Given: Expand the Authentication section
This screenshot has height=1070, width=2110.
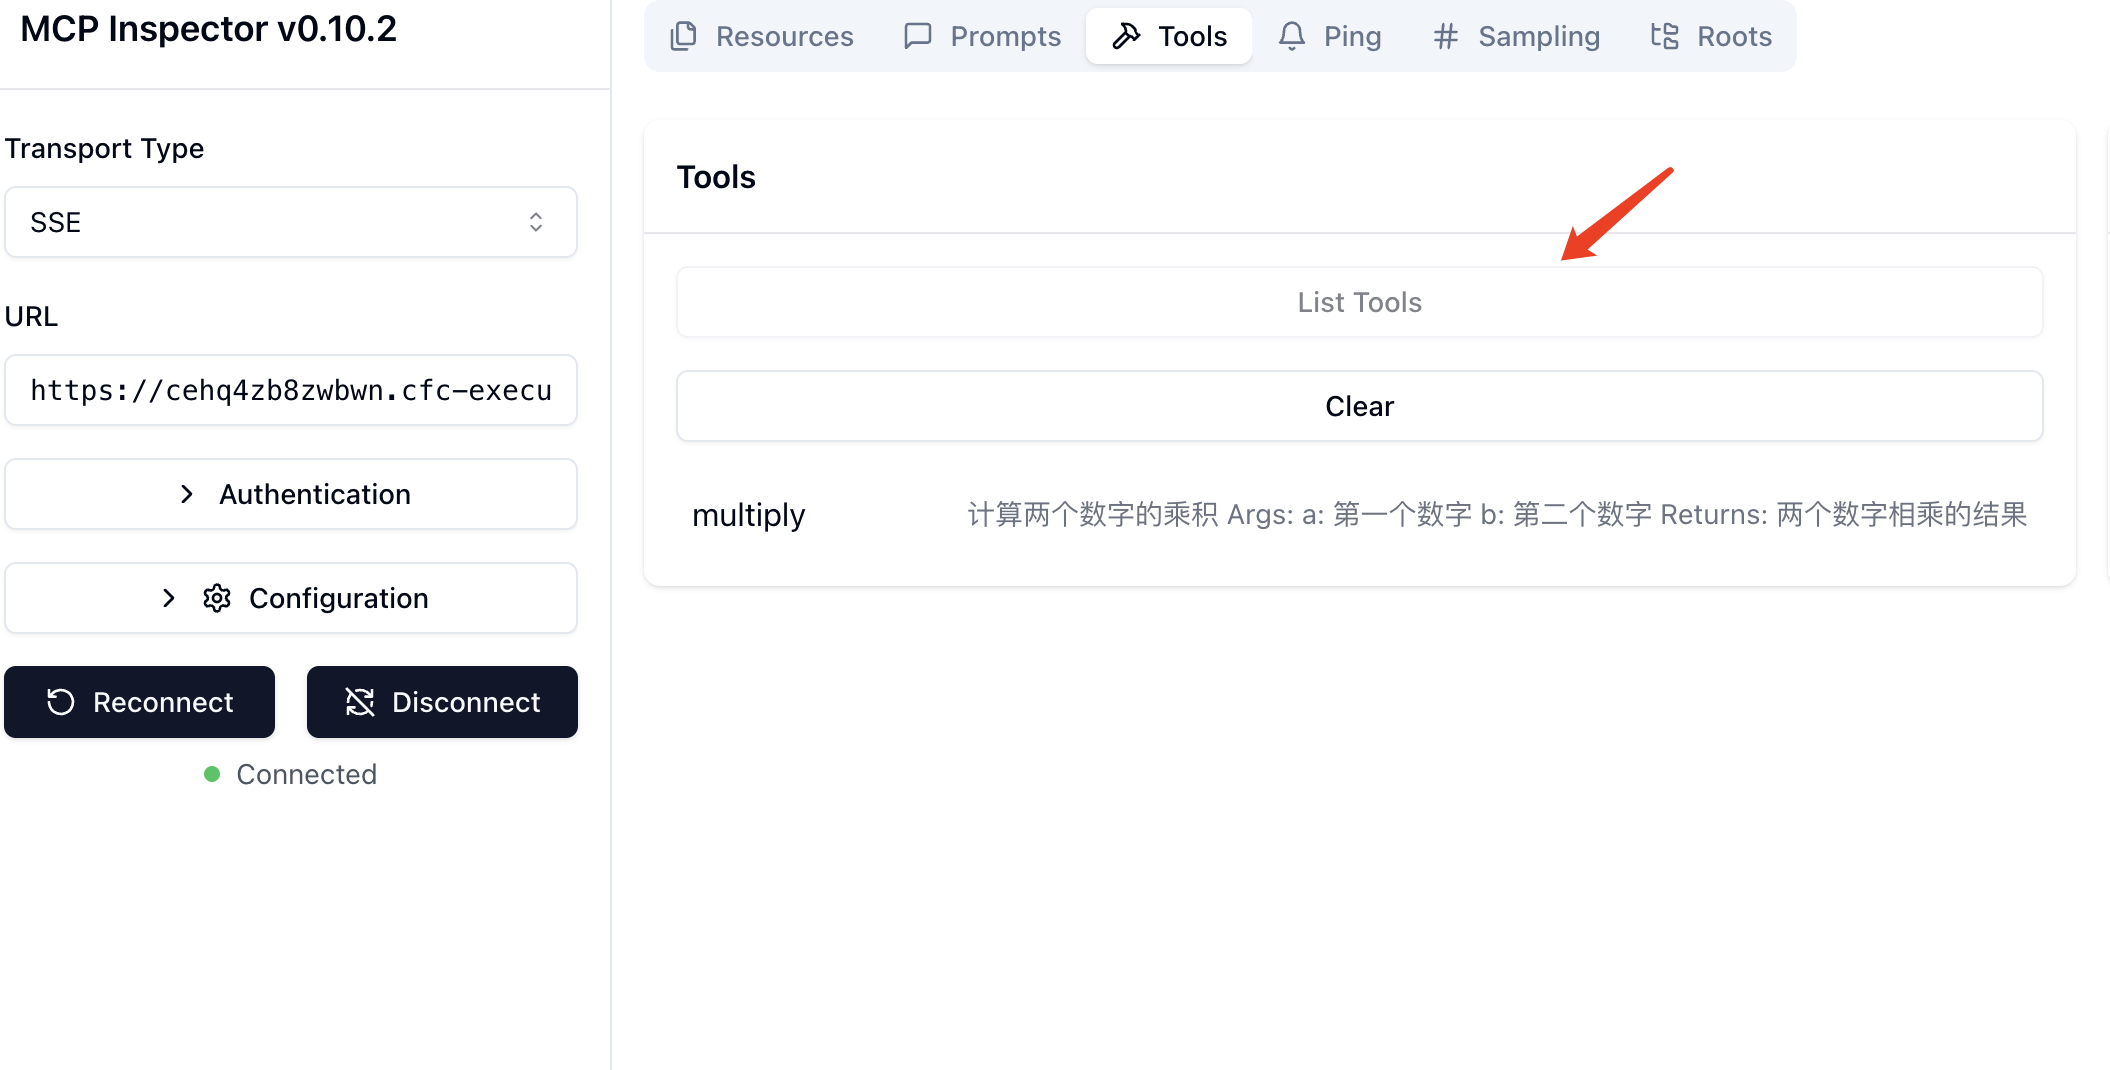Looking at the screenshot, I should coord(291,494).
